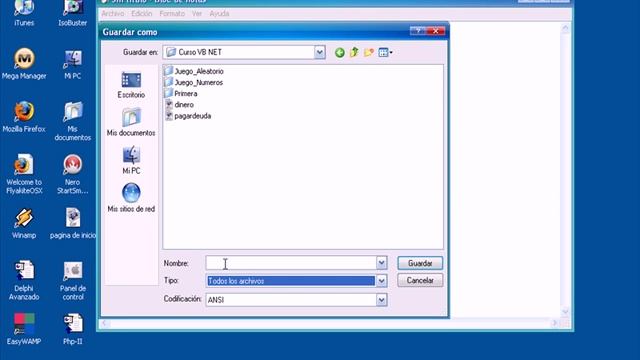Select the Juego_Aleatorio folder

click(x=194, y=71)
